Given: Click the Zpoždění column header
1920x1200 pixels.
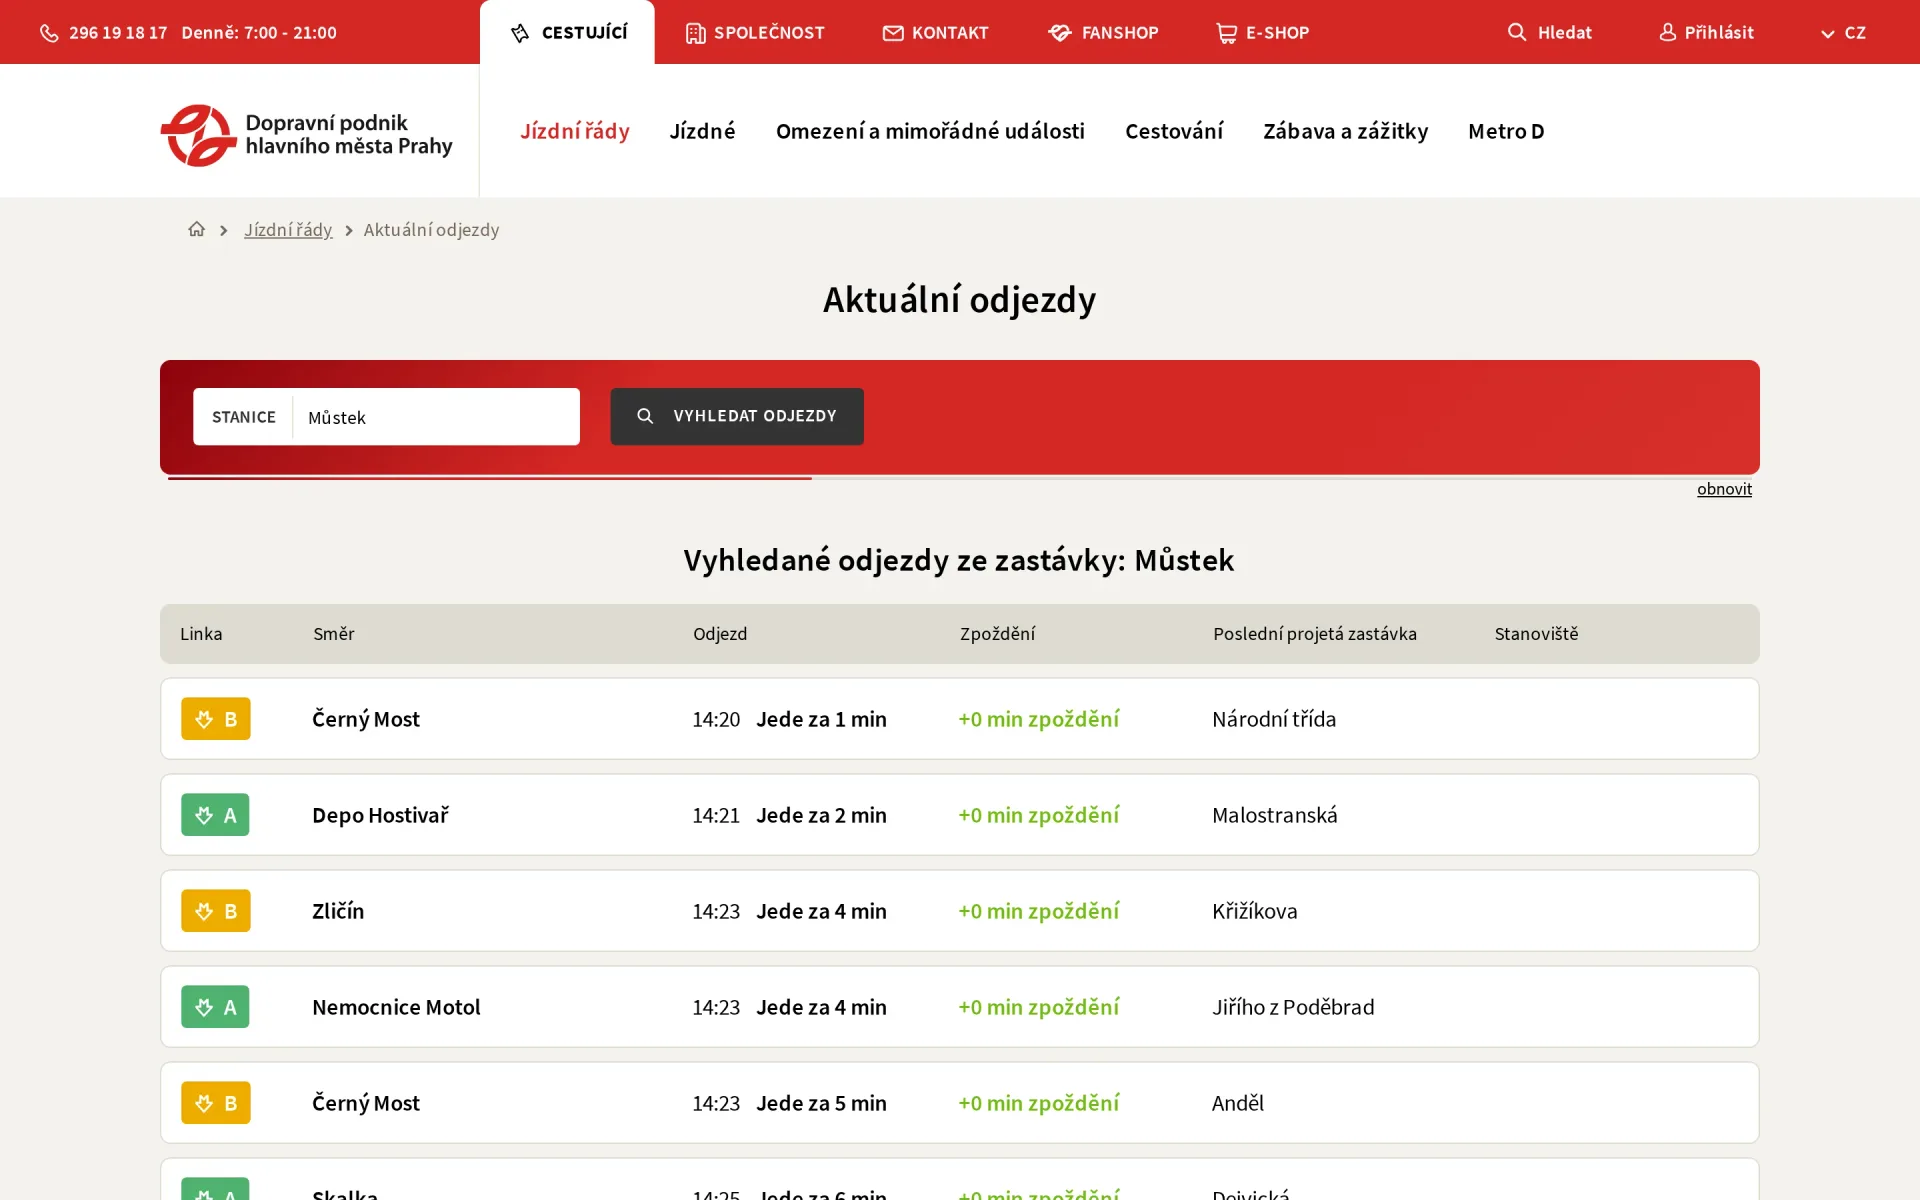Looking at the screenshot, I should coord(997,634).
